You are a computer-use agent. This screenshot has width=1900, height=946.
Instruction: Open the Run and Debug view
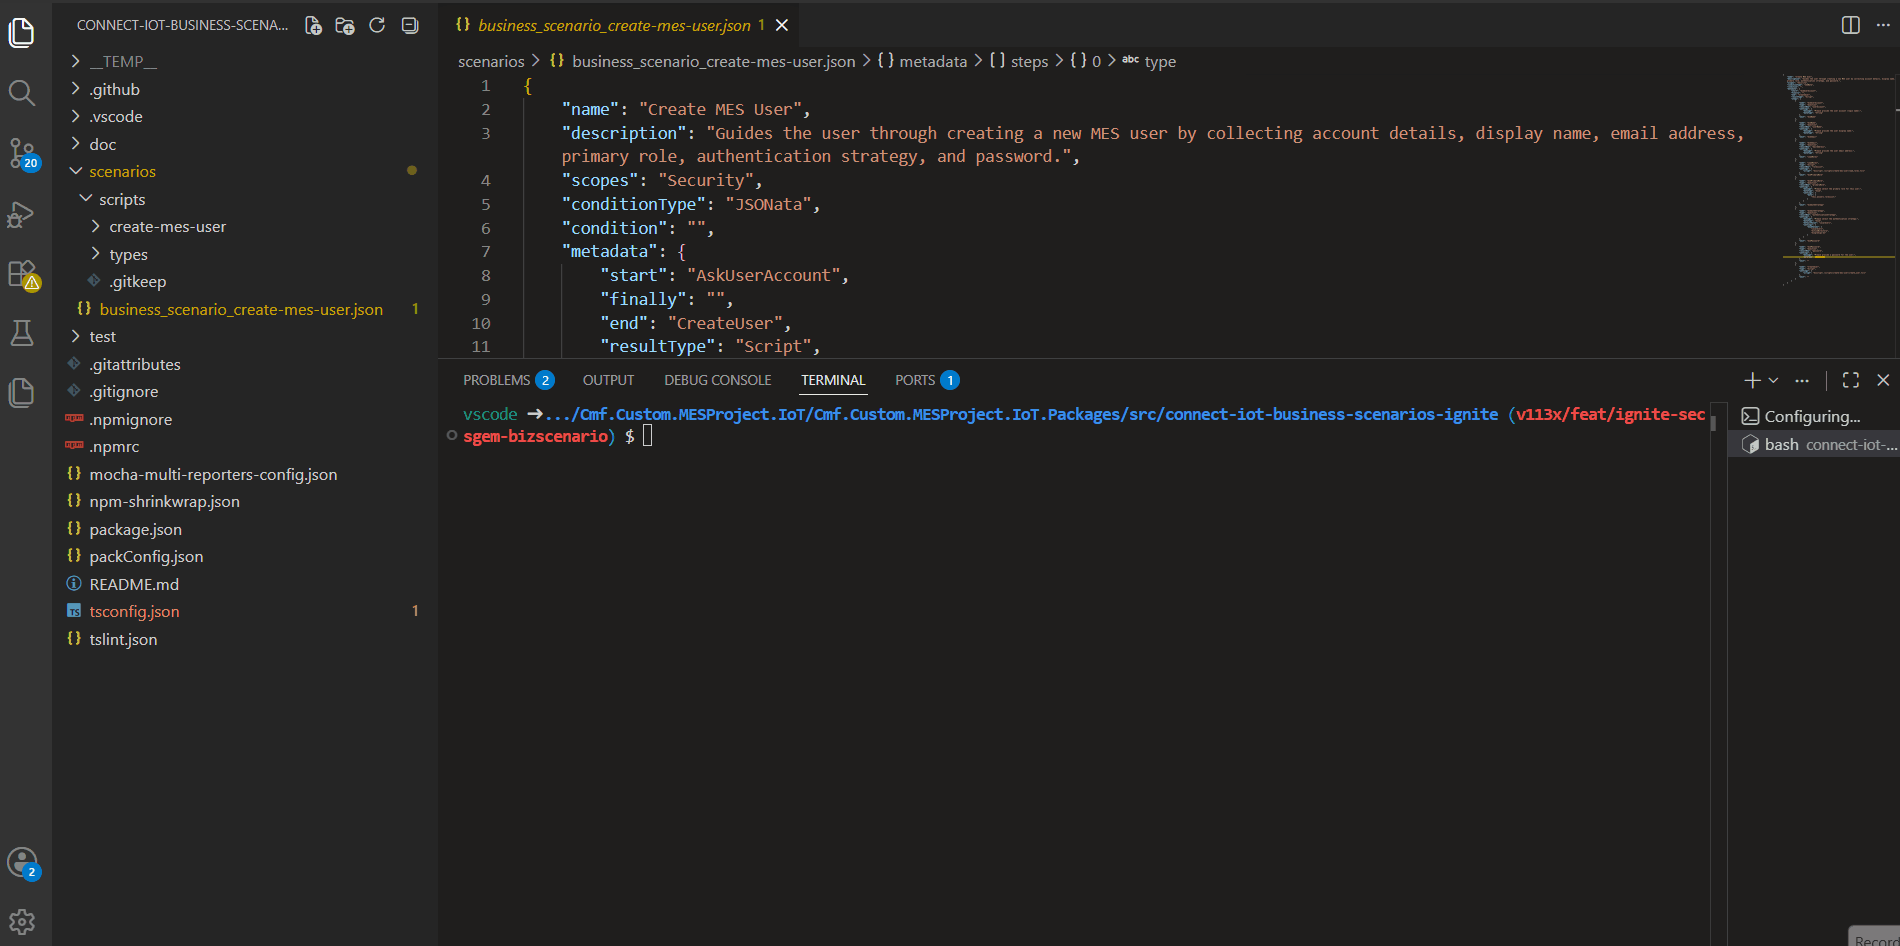tap(22, 214)
